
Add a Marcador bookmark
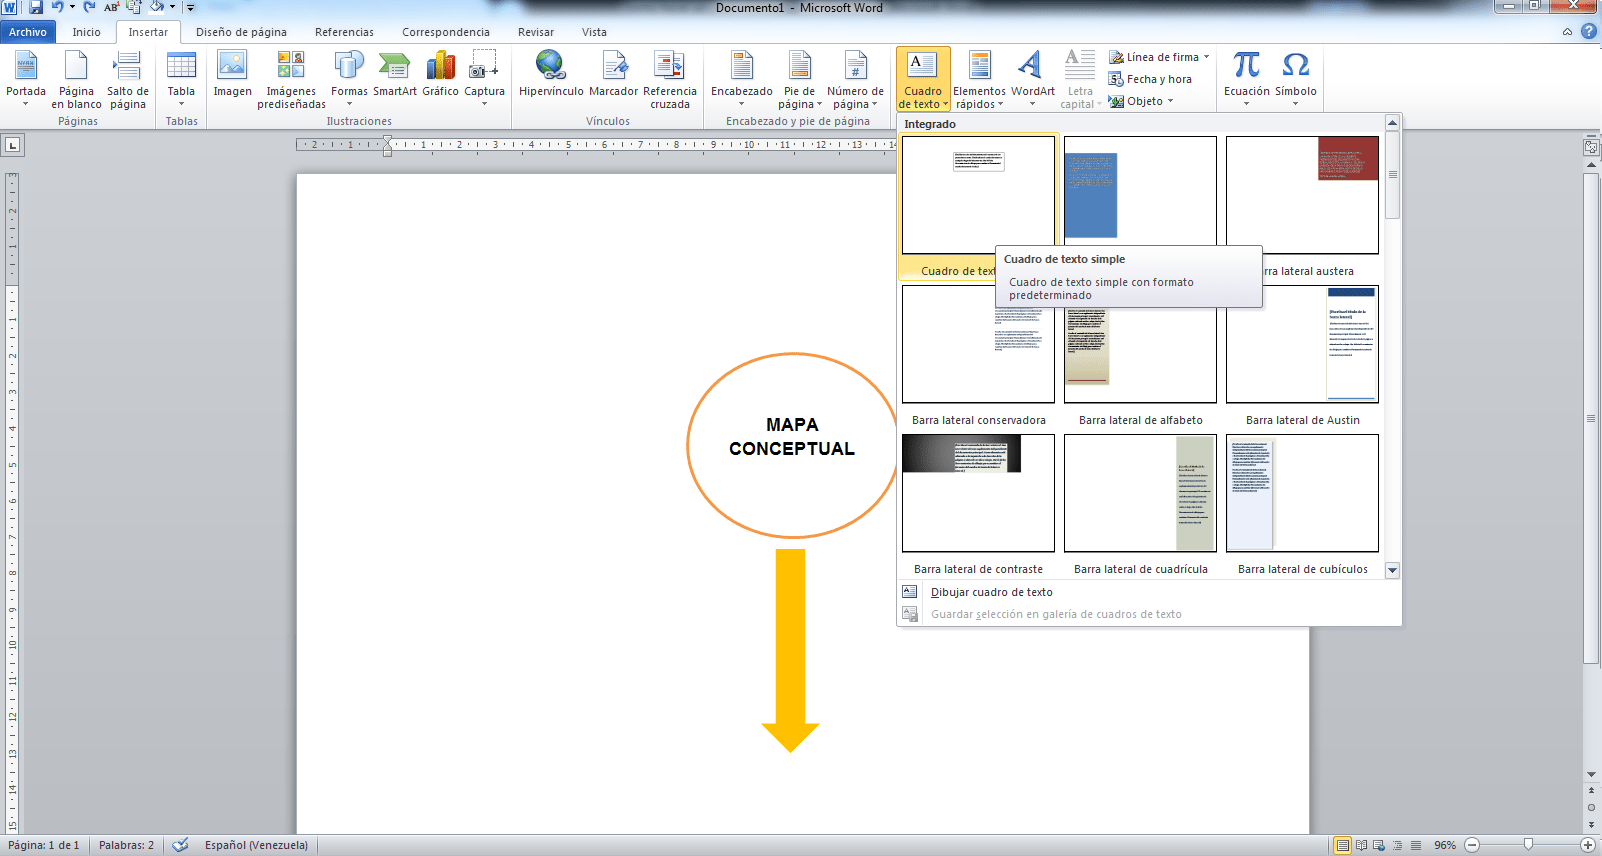613,75
